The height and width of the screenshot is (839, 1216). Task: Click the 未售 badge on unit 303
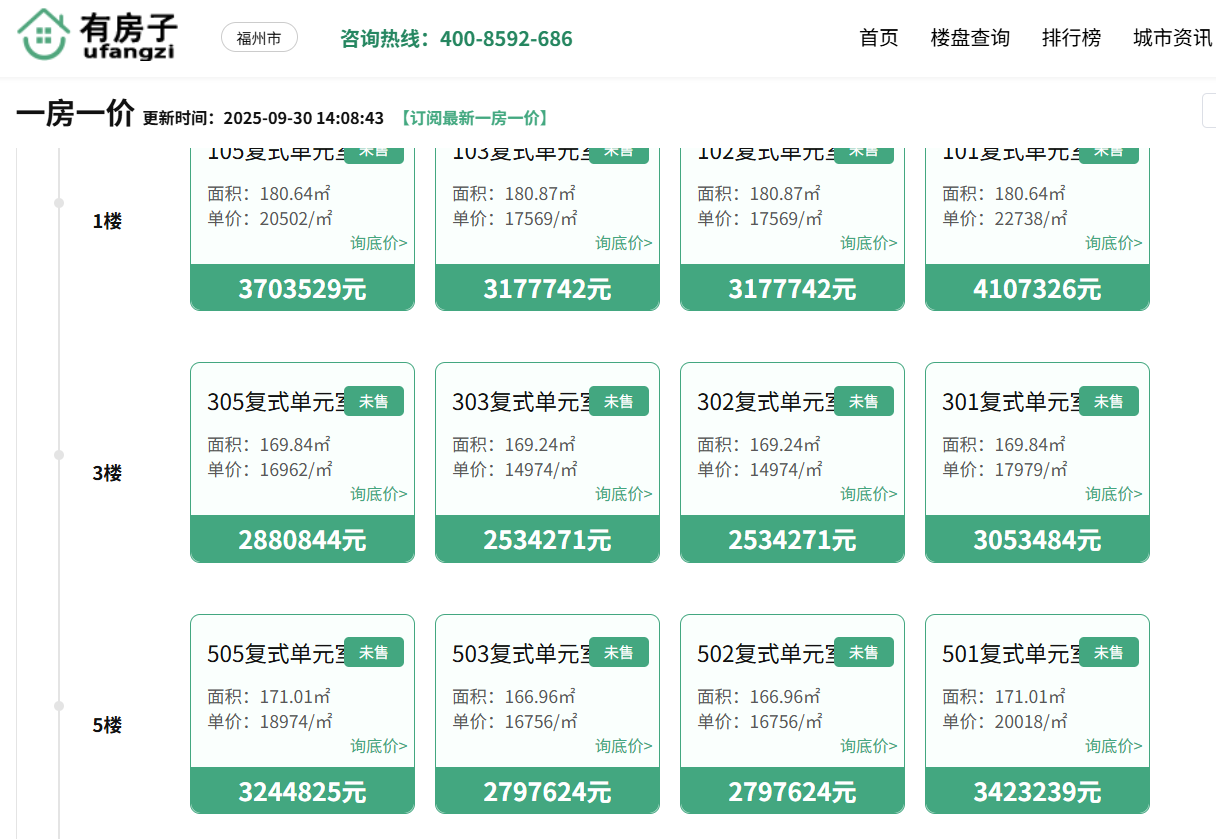pos(618,401)
